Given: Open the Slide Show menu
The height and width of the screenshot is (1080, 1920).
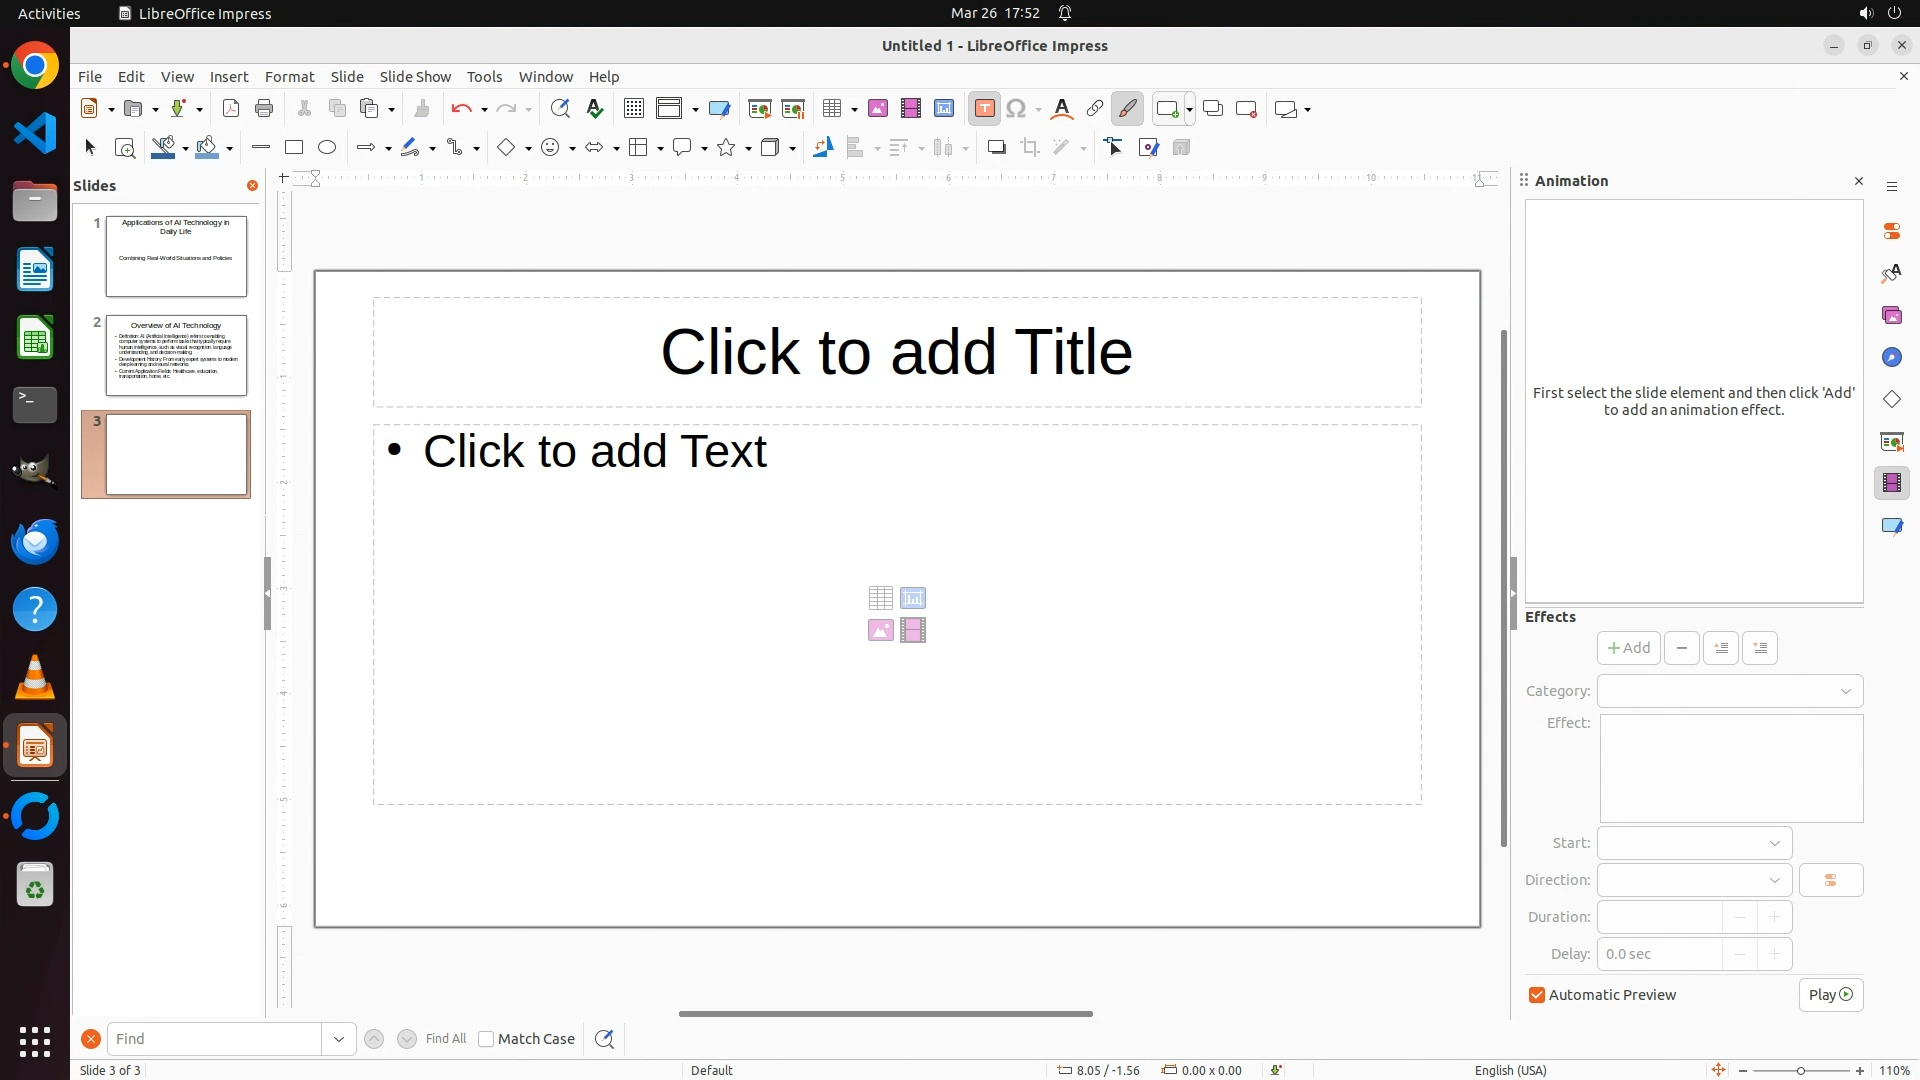Looking at the screenshot, I should [415, 77].
